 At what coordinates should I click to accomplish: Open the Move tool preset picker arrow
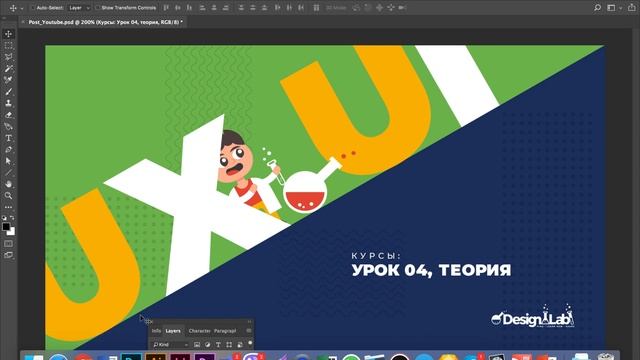click(22, 8)
